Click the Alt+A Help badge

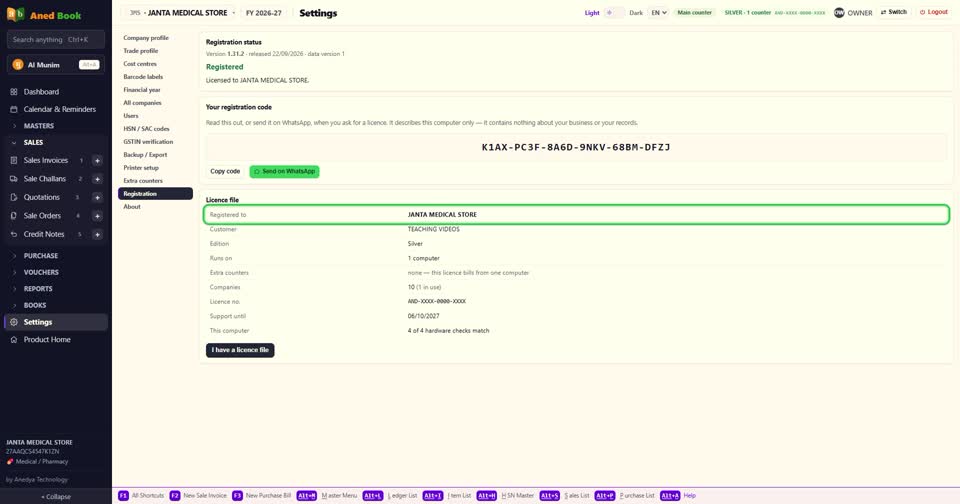pos(670,495)
